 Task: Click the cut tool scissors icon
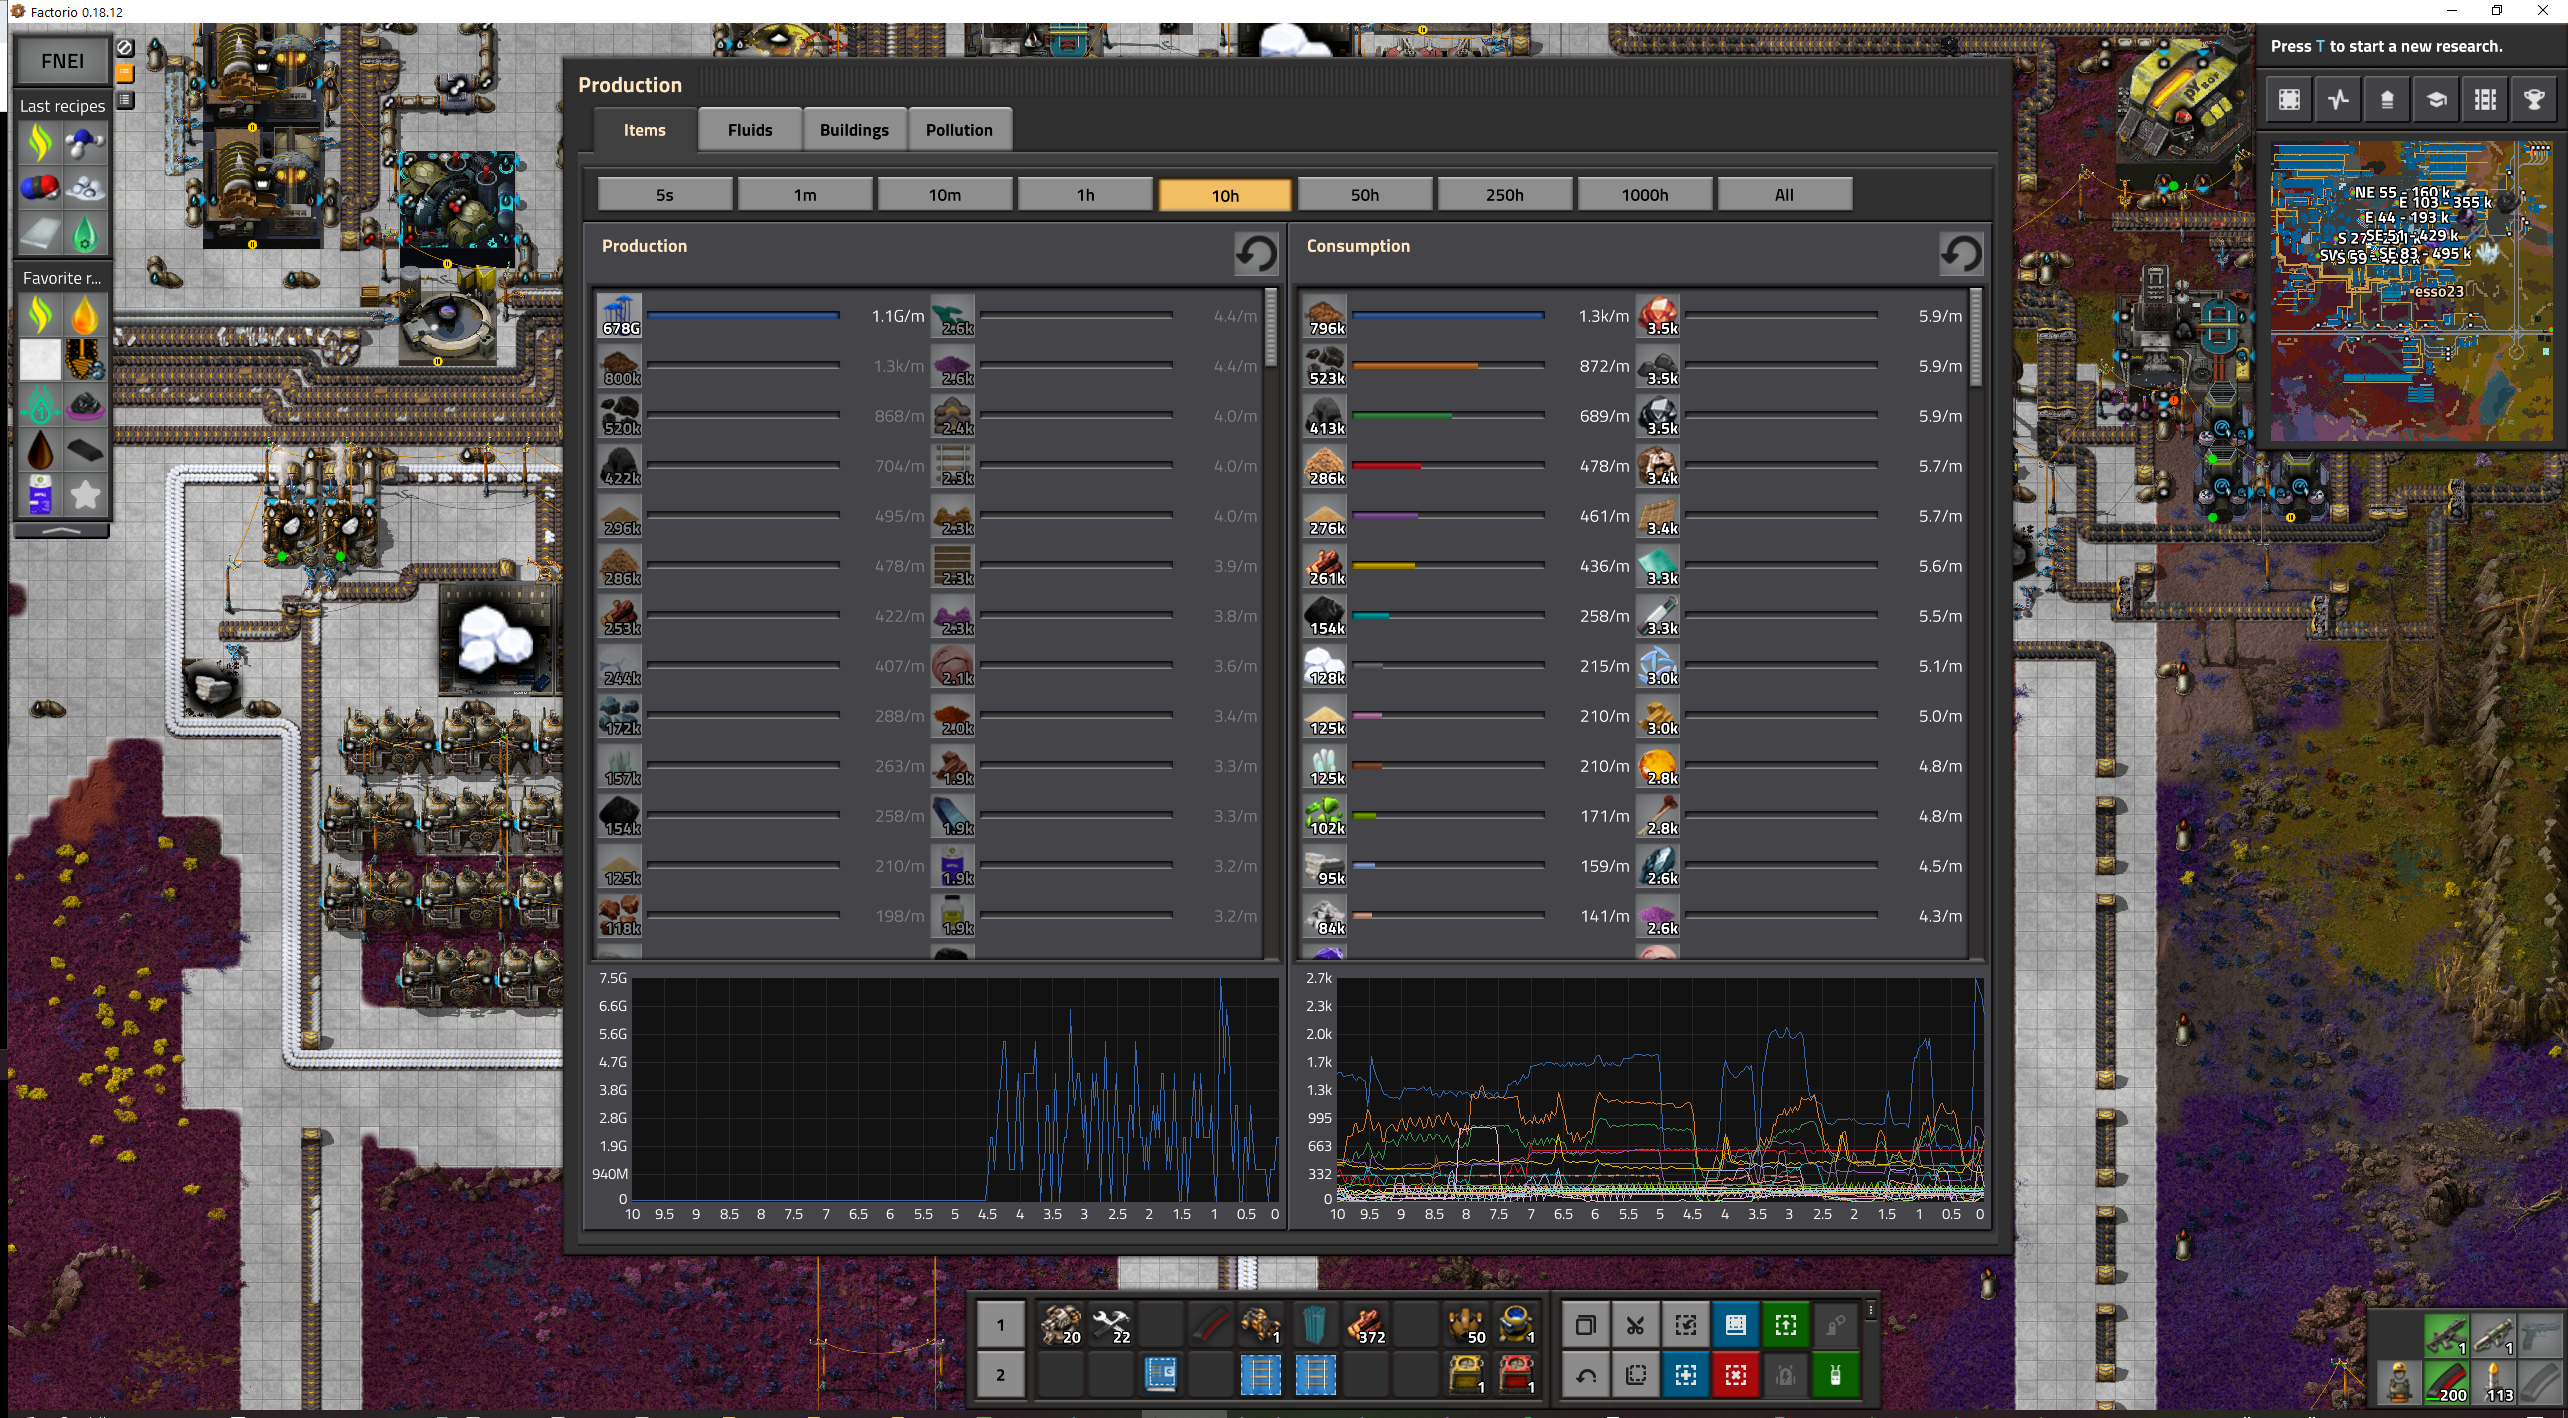coord(1635,1326)
